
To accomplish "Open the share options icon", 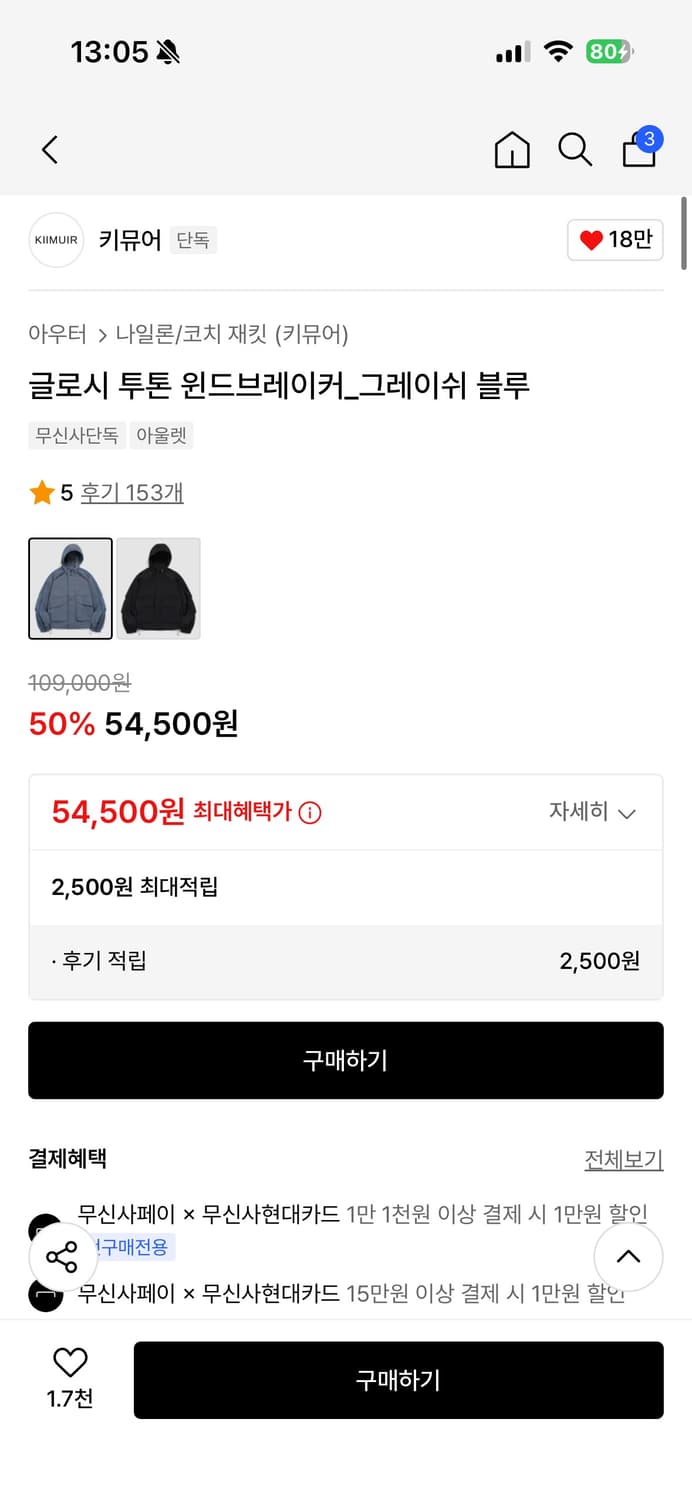I will (x=62, y=1257).
